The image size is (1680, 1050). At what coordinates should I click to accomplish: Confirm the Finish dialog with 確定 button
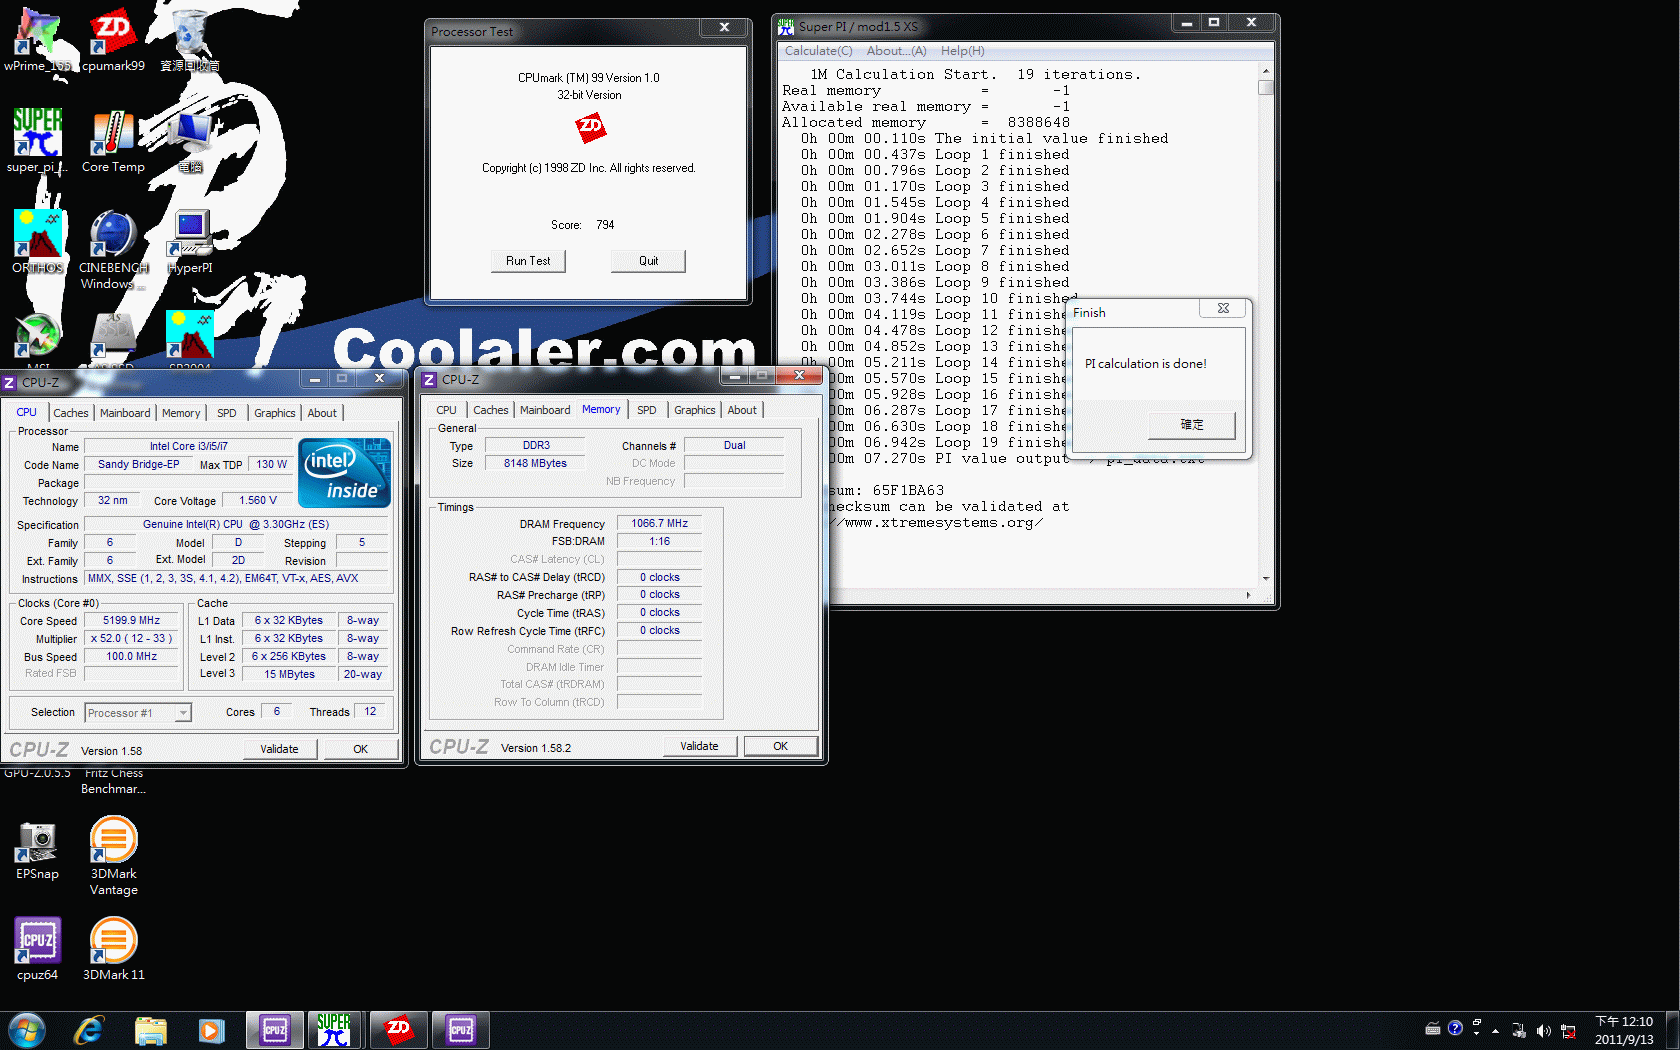[x=1192, y=425]
